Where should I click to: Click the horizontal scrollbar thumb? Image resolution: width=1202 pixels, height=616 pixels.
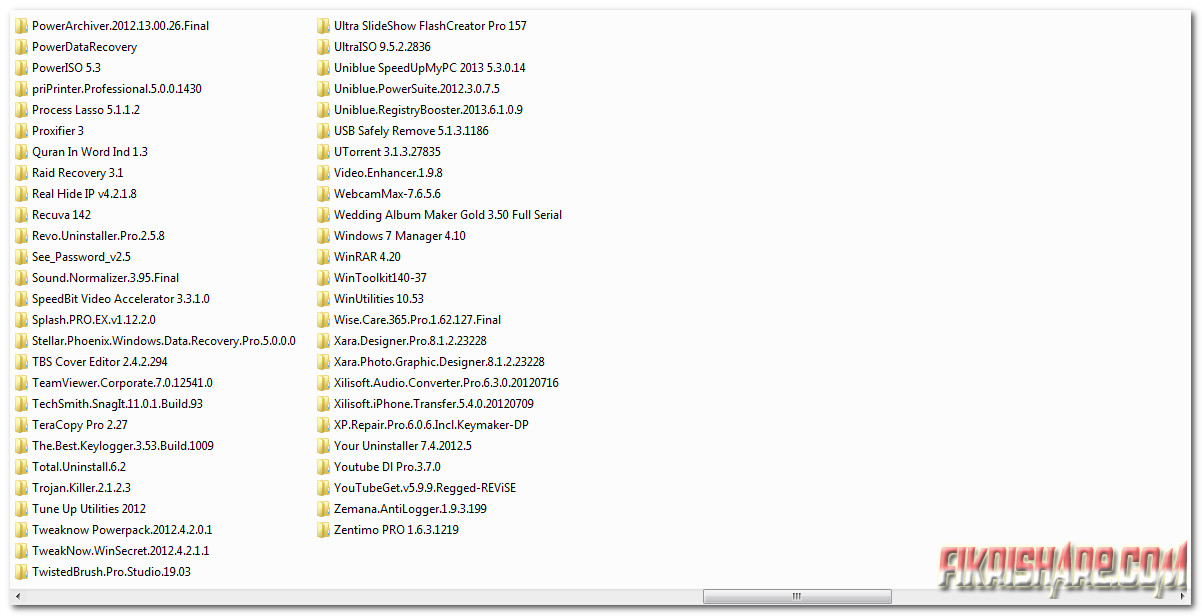pyautogui.click(x=797, y=597)
